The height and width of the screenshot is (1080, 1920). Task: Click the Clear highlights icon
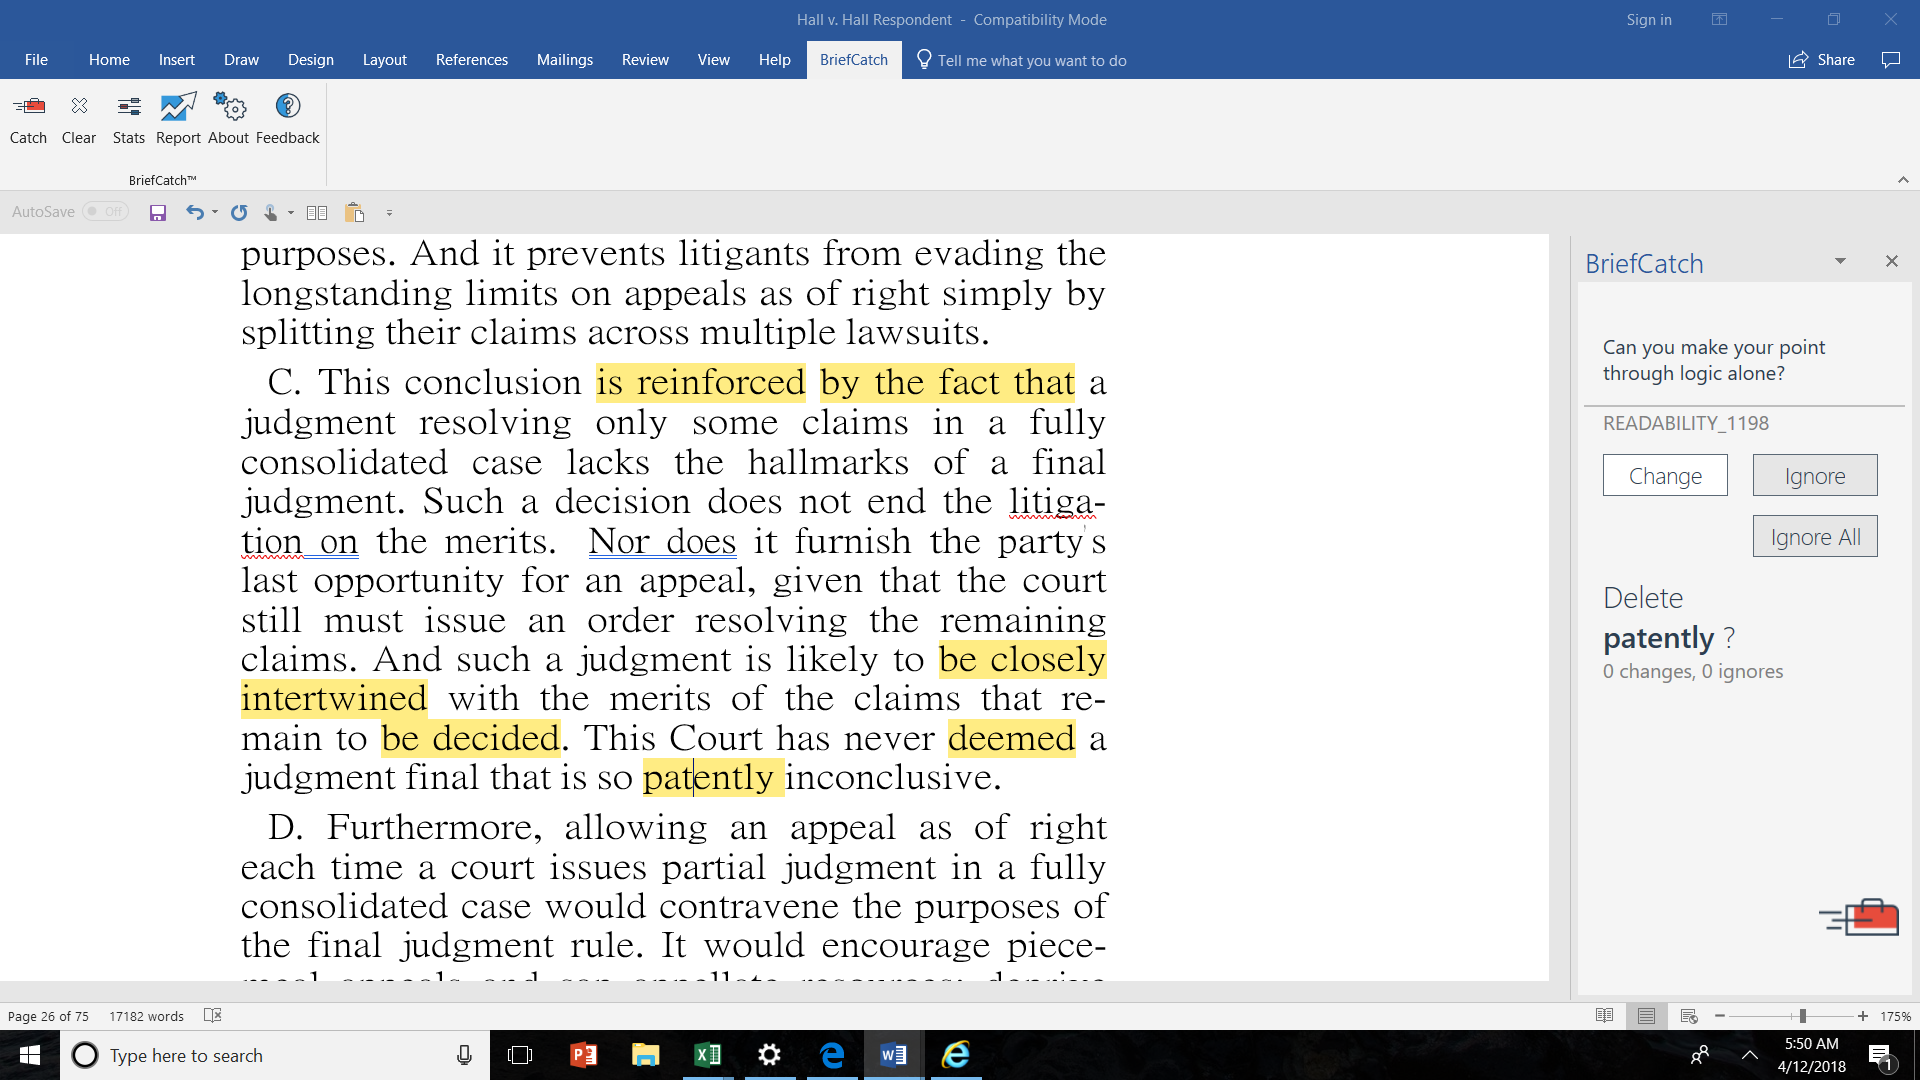tap(79, 106)
